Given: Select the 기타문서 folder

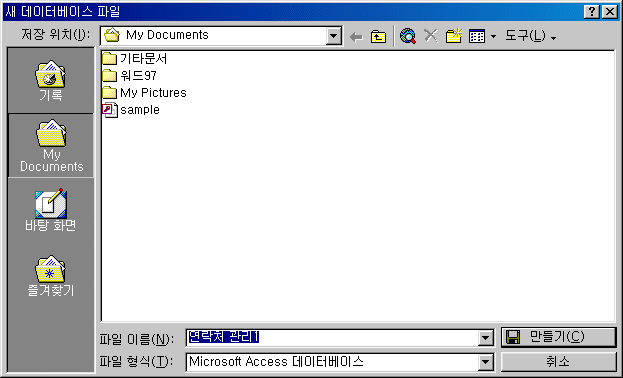Looking at the screenshot, I should [x=135, y=59].
